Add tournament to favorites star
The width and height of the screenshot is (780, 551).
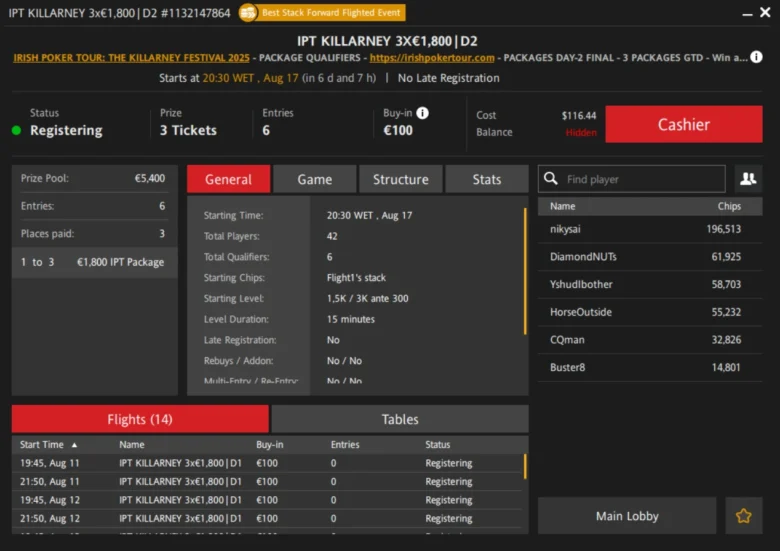[744, 516]
